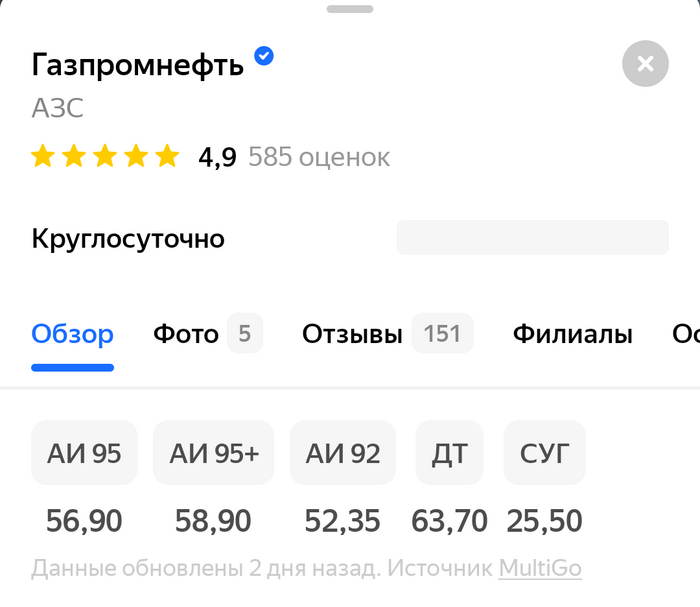Tap the 4,9 rating score
The width and height of the screenshot is (700, 607).
[x=217, y=157]
